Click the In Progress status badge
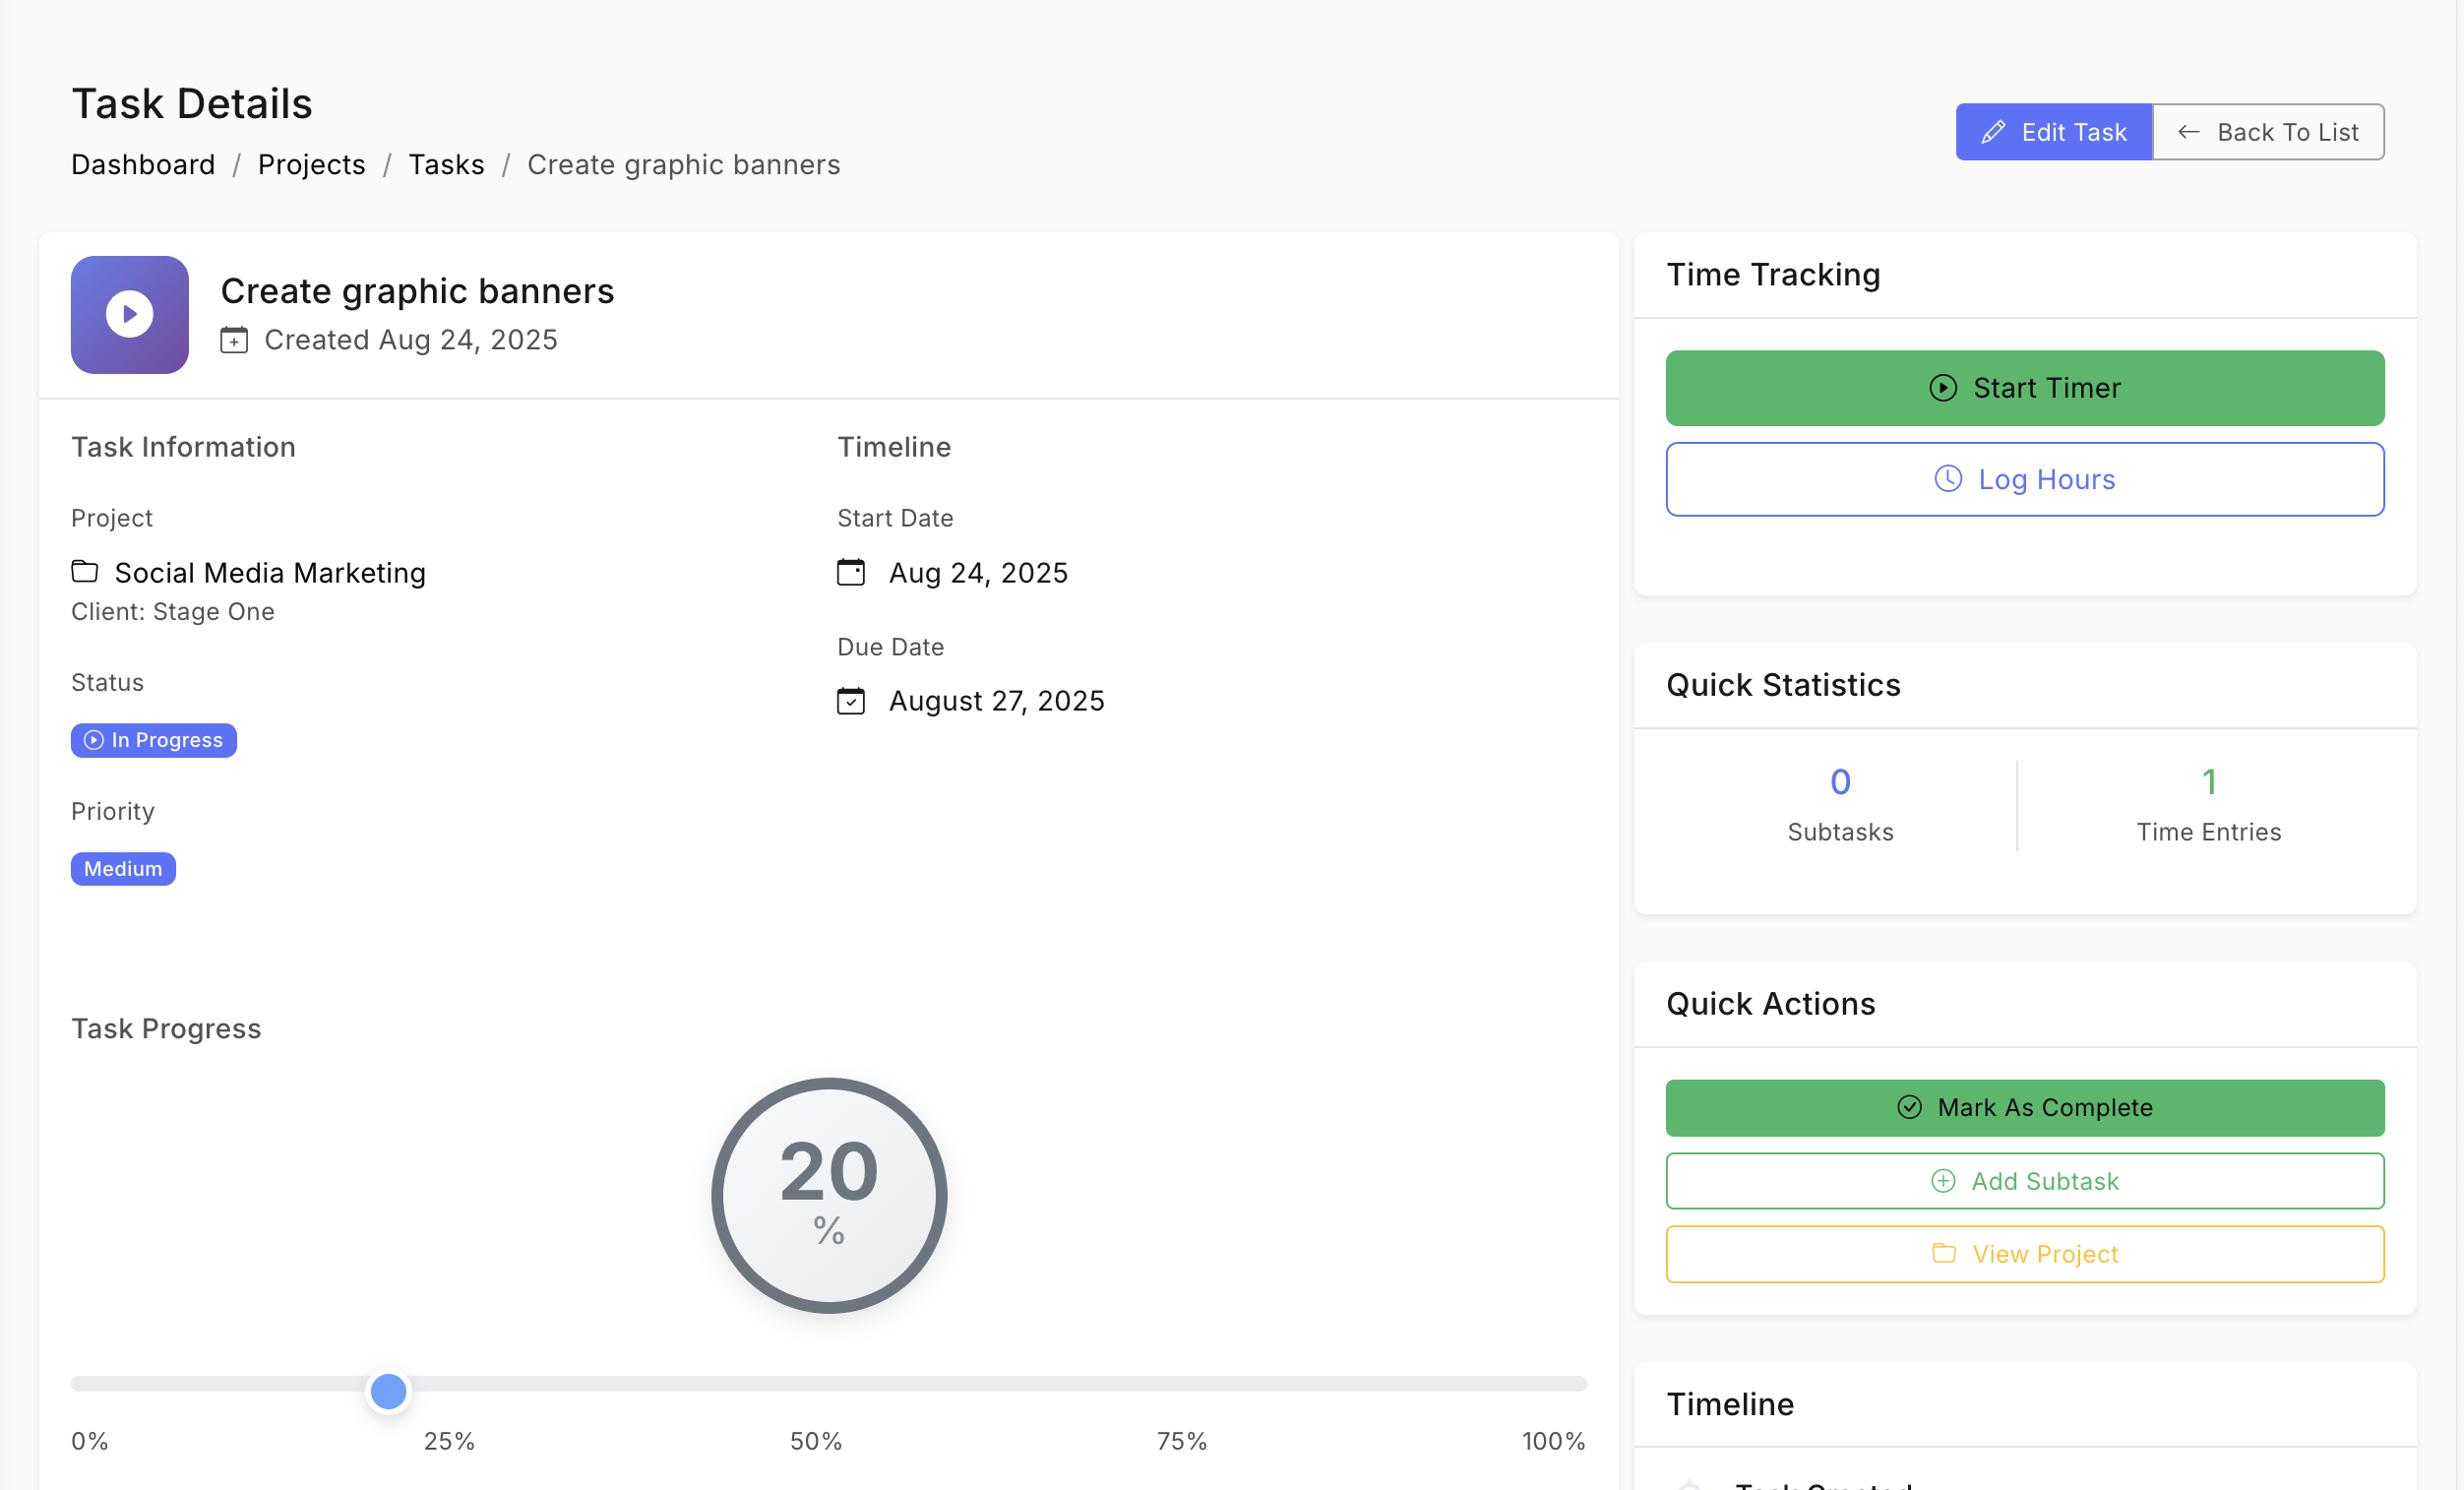 click(154, 740)
